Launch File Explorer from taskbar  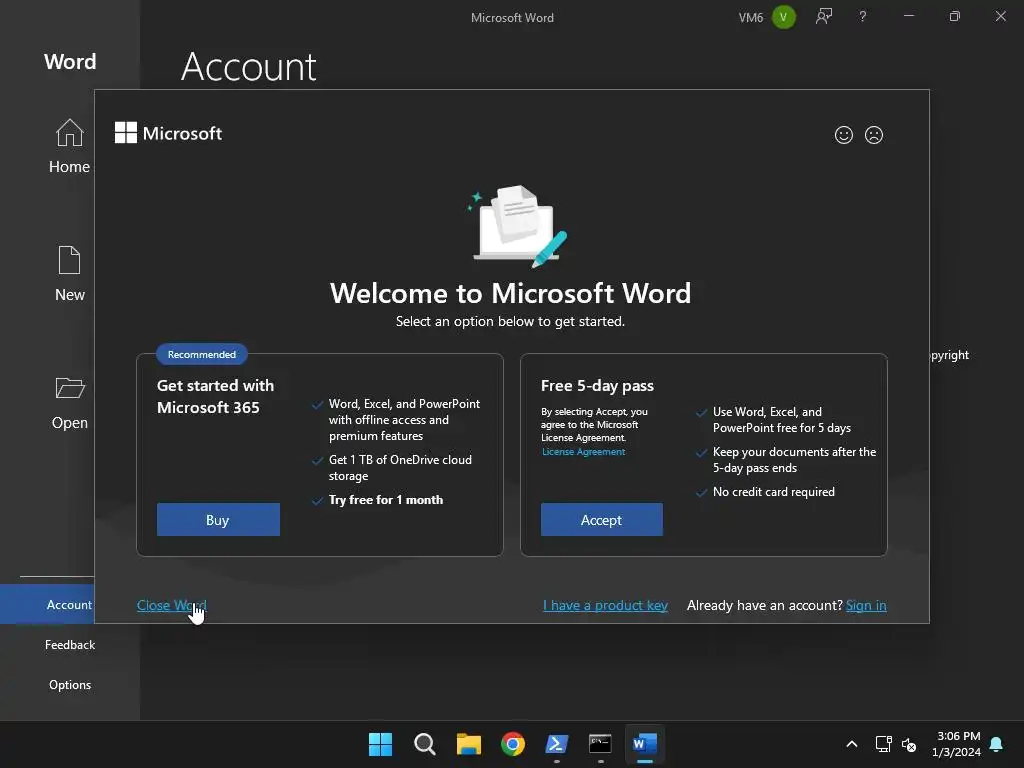468,744
